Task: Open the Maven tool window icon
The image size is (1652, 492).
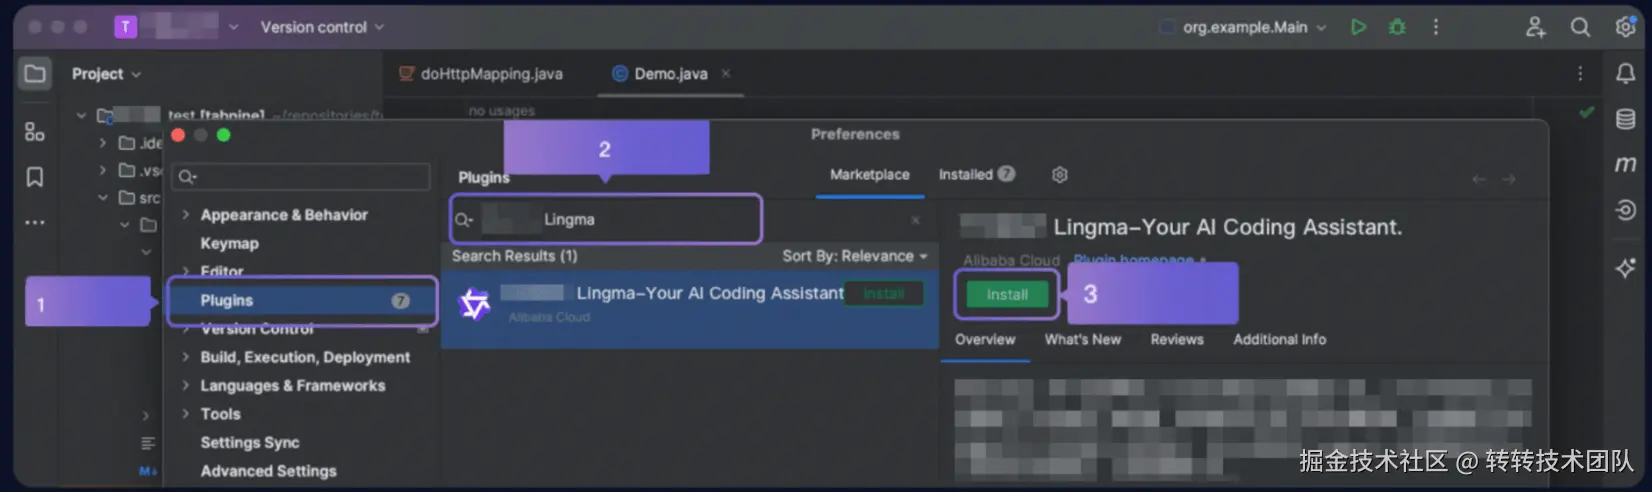Action: point(1625,164)
